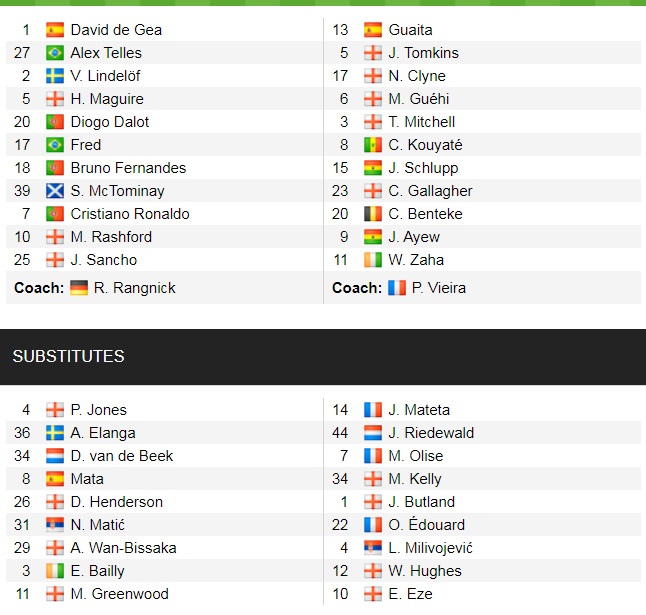Open Cristiano Ronaldo's player profile

coord(130,214)
